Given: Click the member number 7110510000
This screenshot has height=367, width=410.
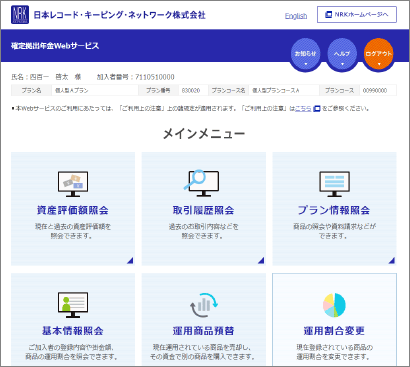Looking at the screenshot, I should 155,77.
